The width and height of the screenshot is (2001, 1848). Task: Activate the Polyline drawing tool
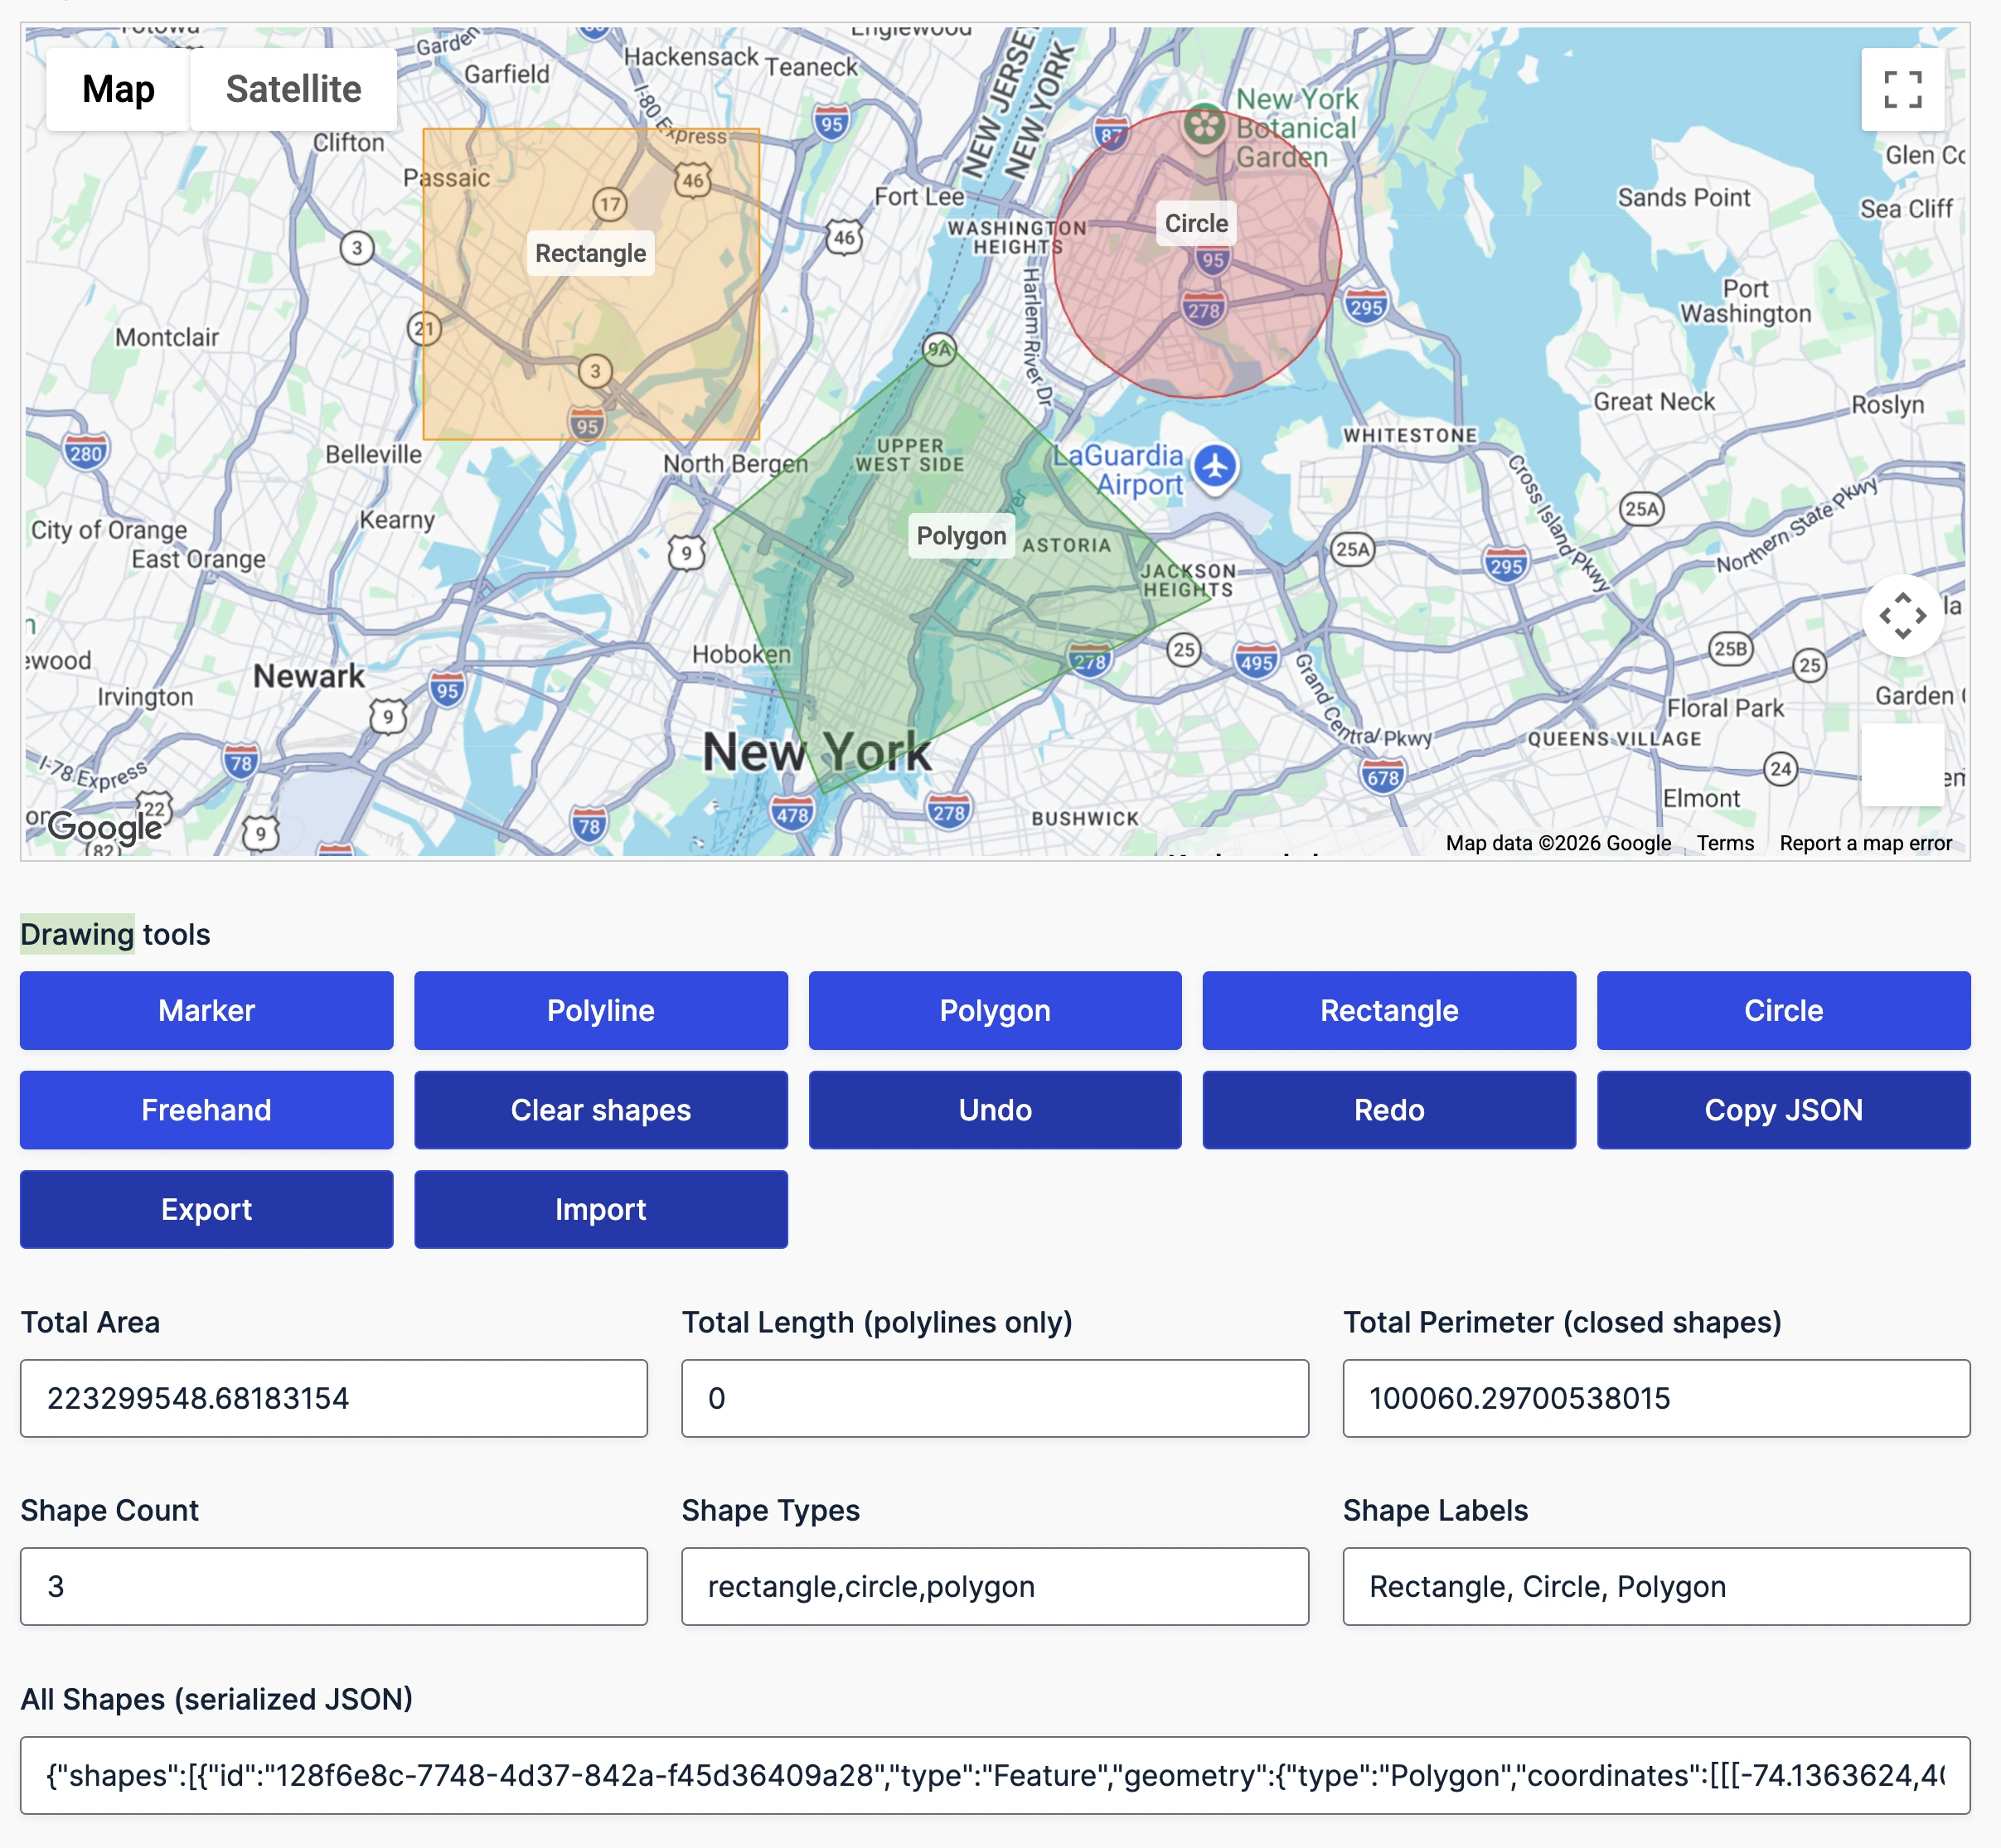click(601, 1010)
